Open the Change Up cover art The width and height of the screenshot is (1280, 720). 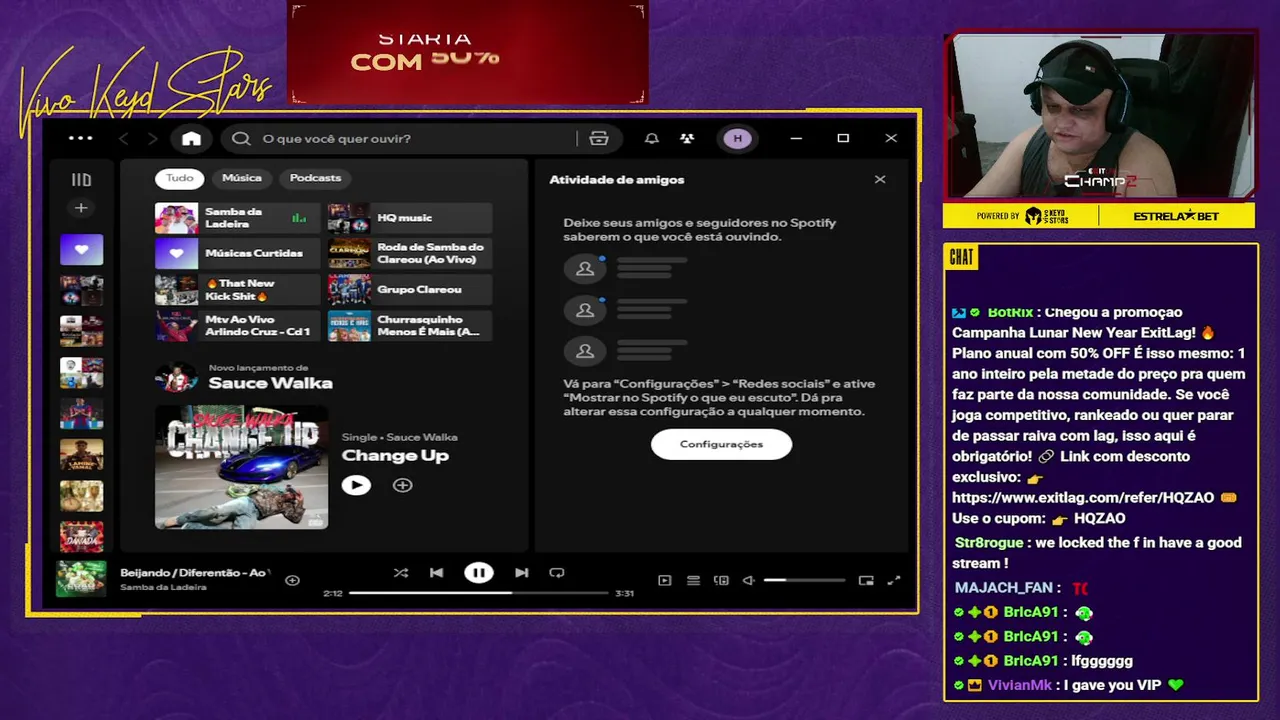pyautogui.click(x=241, y=467)
